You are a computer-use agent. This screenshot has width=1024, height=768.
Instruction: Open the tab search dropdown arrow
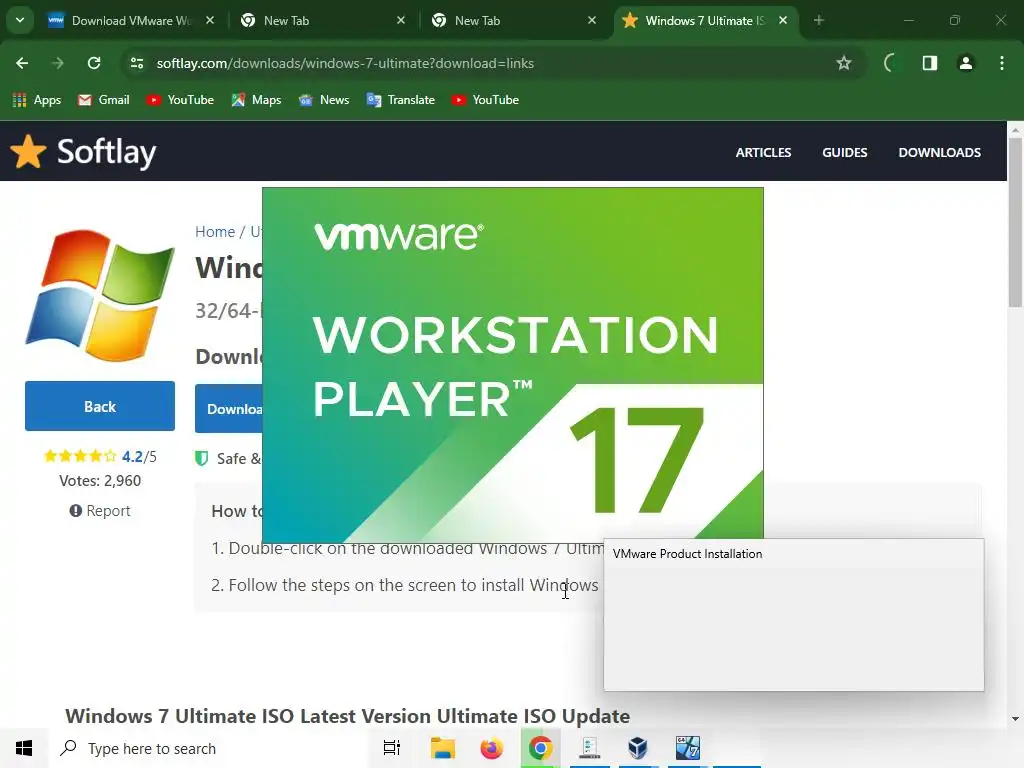coord(20,20)
